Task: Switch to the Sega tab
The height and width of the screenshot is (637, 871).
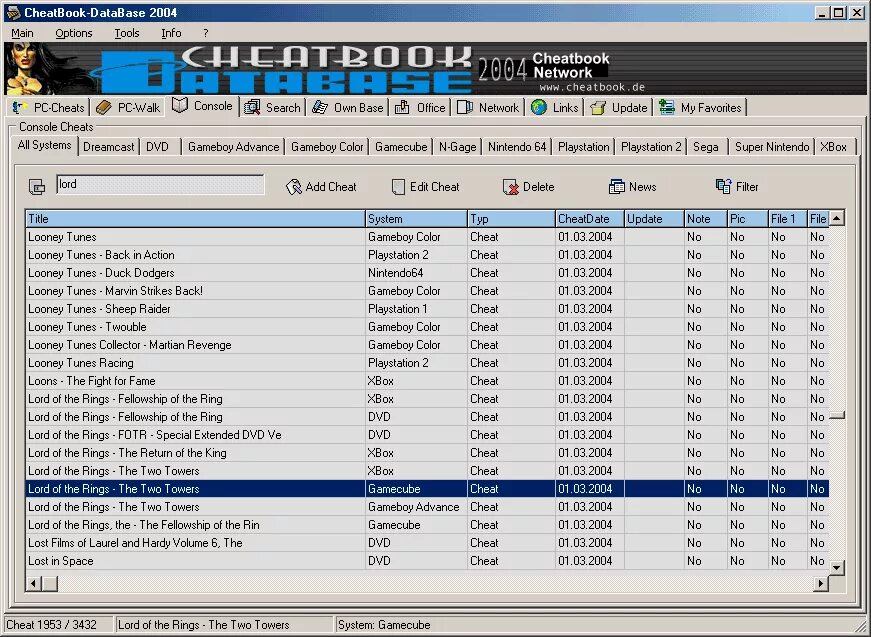Action: pos(706,147)
